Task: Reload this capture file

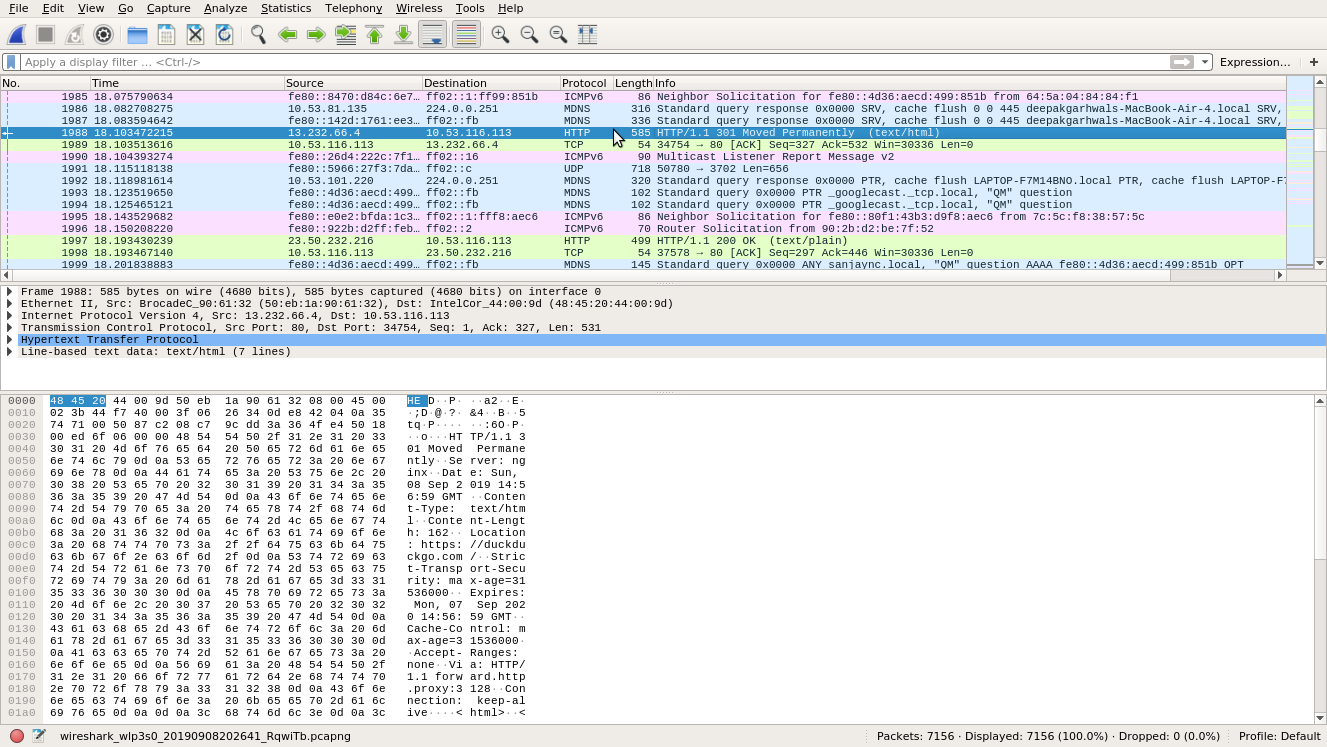Action: coord(224,34)
